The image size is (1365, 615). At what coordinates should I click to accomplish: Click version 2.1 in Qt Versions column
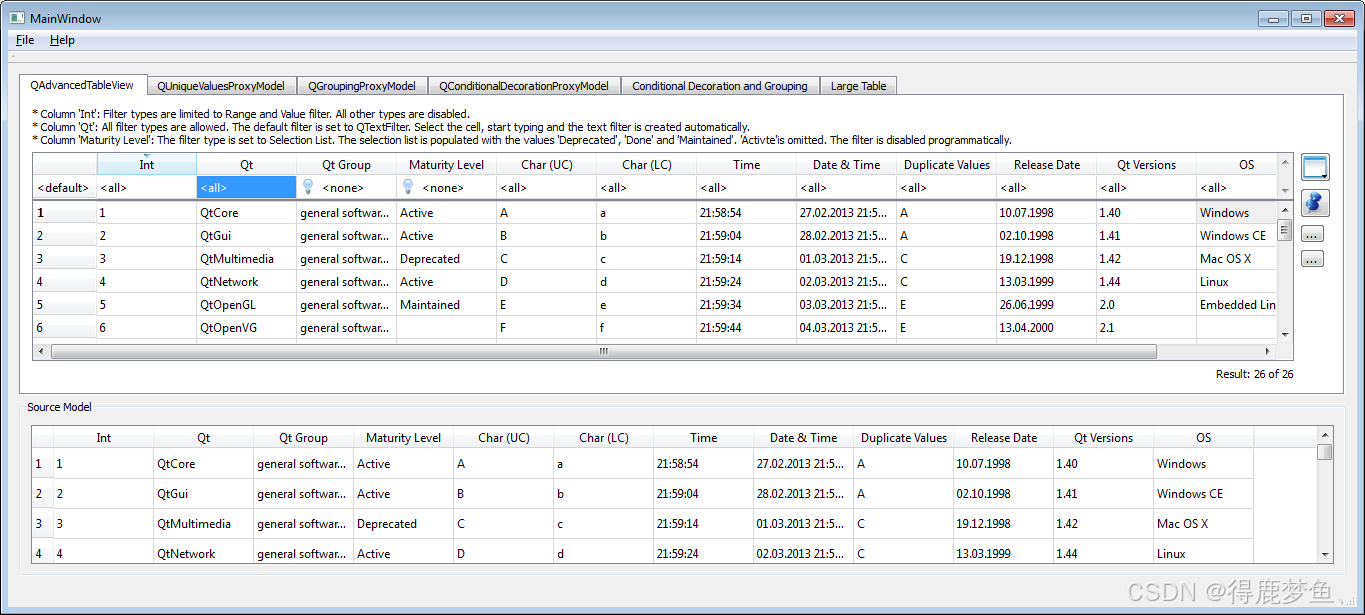click(x=1146, y=328)
